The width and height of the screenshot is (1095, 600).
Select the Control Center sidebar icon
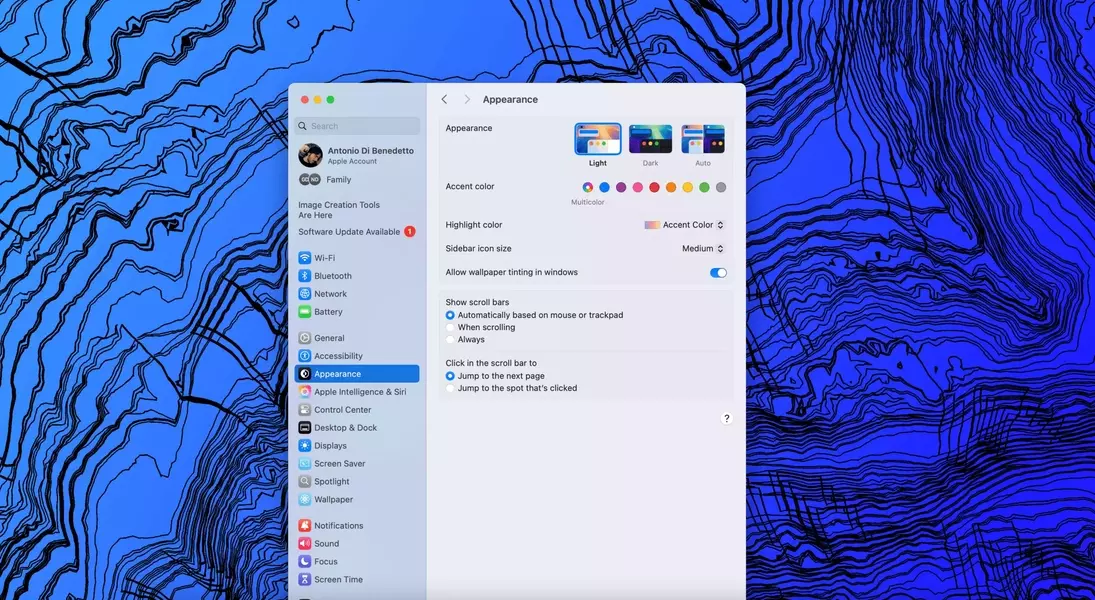tap(305, 410)
